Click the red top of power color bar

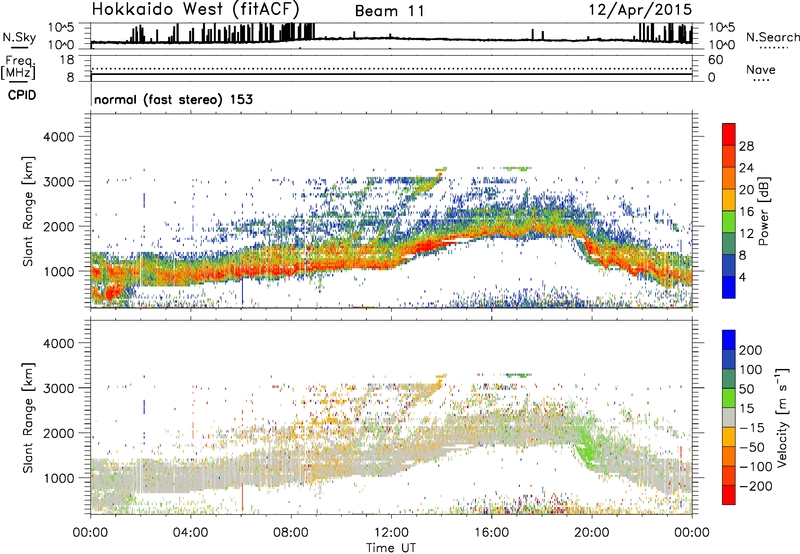click(729, 132)
